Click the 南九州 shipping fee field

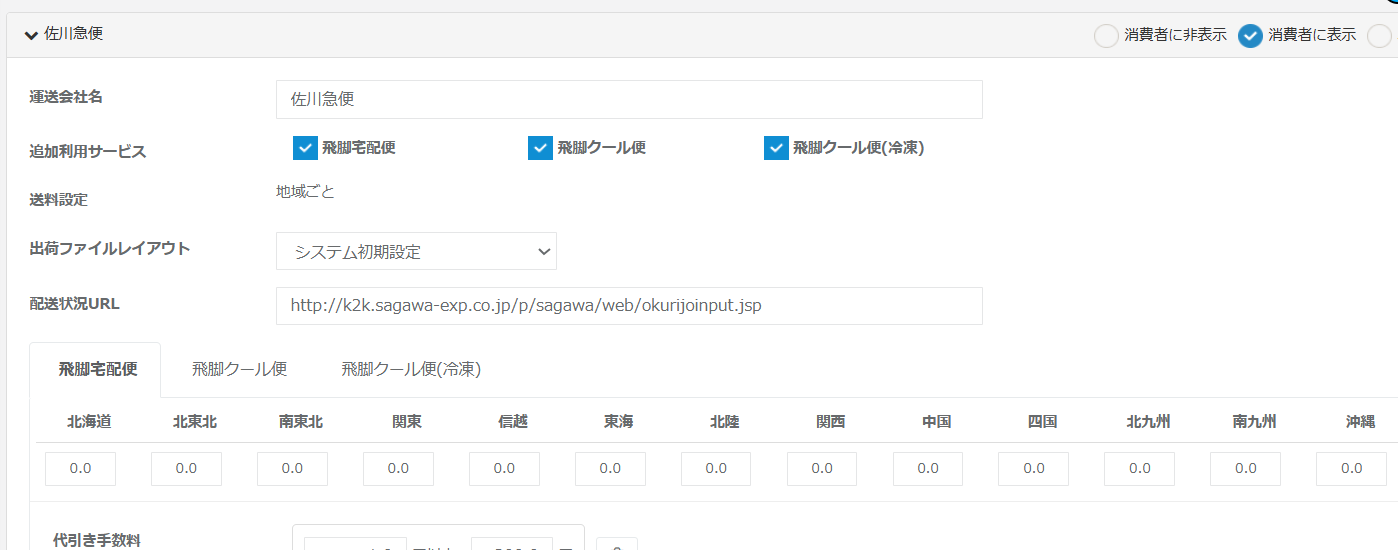tap(1245, 469)
